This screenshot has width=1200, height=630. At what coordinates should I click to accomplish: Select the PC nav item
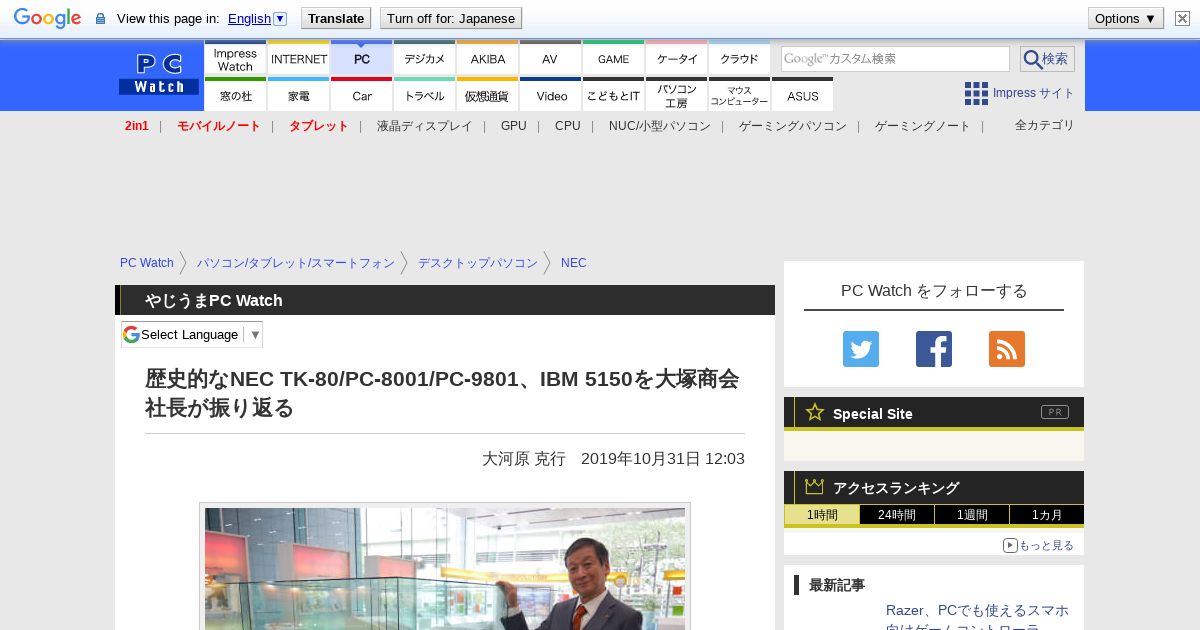click(362, 59)
